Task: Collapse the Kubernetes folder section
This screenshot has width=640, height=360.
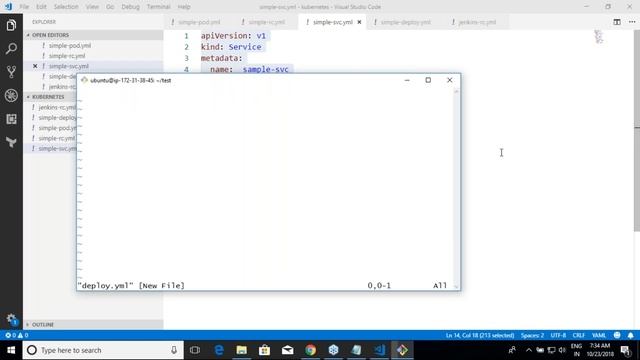Action: tap(50, 97)
